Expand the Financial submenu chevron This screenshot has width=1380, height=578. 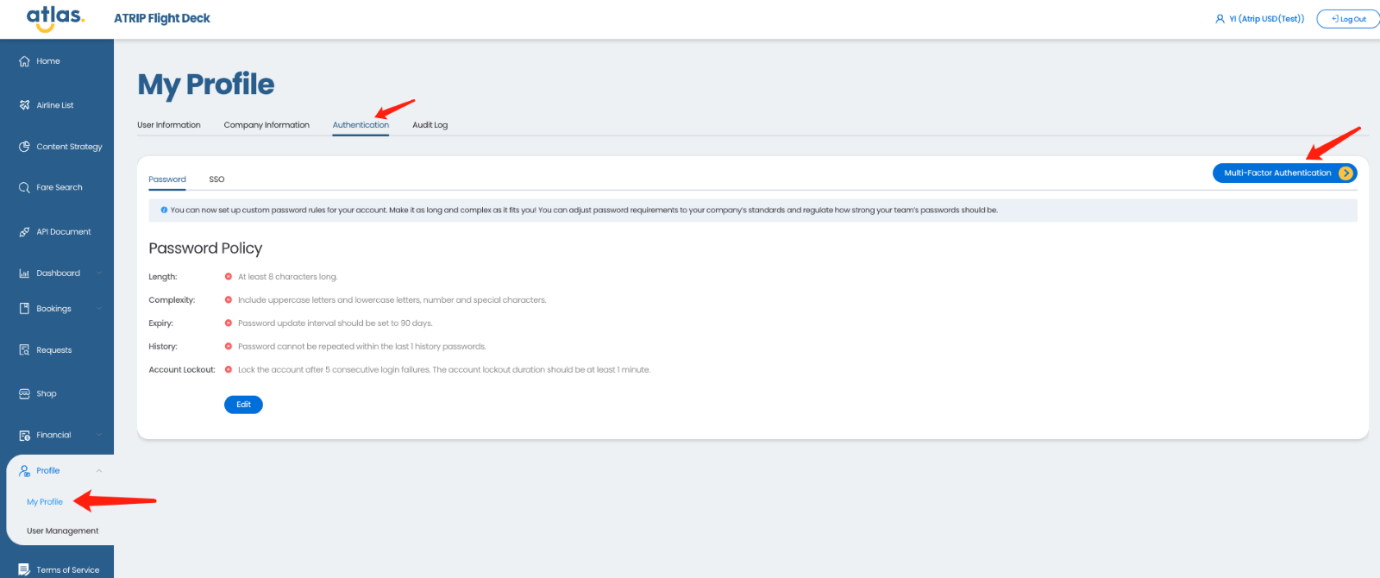[x=100, y=435]
